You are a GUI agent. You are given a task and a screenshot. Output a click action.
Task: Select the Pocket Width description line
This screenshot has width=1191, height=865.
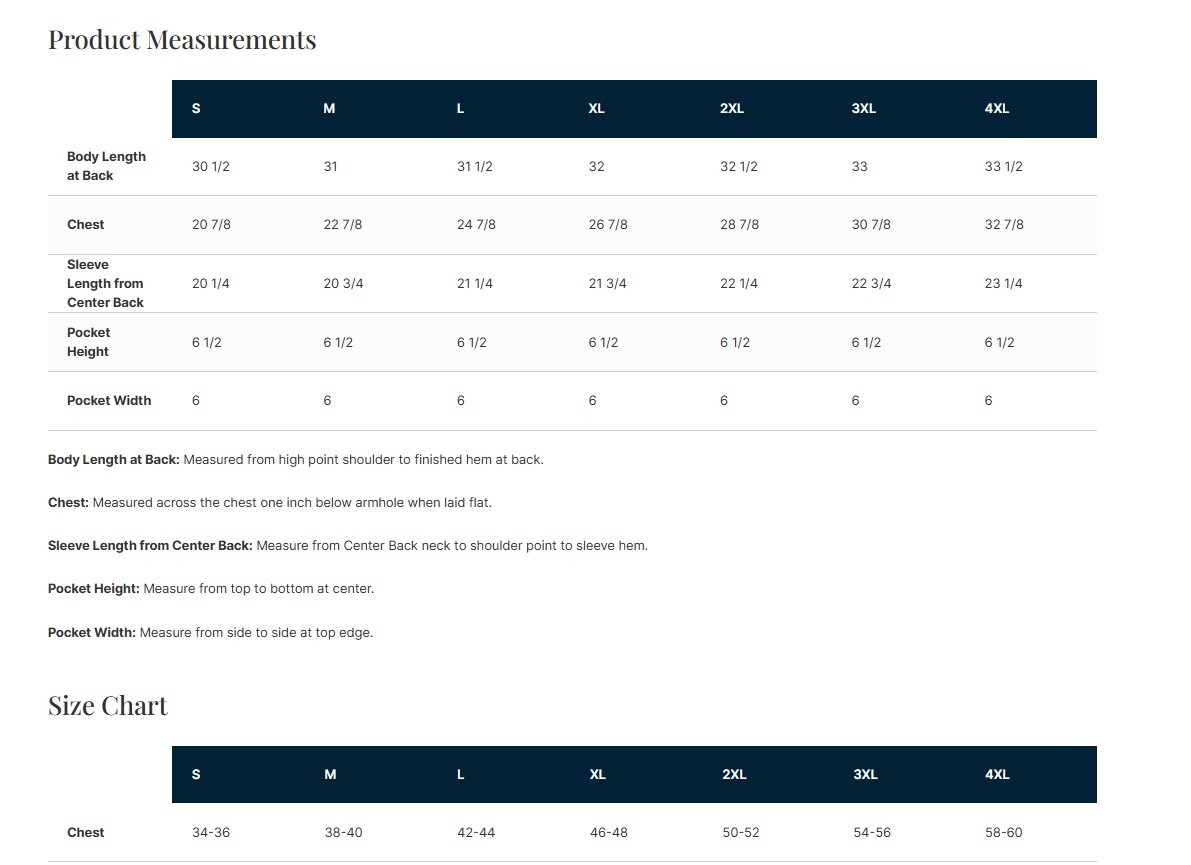pyautogui.click(x=210, y=633)
